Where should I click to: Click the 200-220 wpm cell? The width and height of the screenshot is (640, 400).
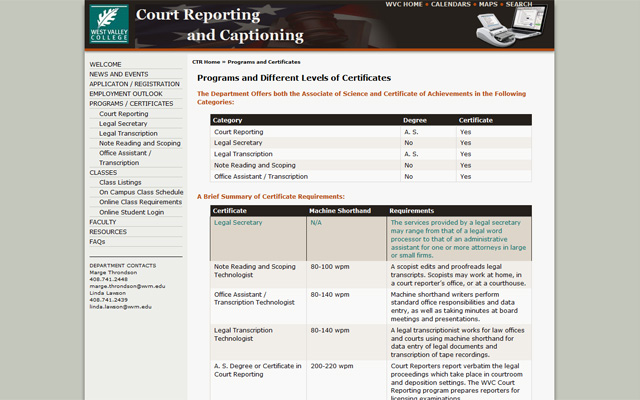point(332,366)
